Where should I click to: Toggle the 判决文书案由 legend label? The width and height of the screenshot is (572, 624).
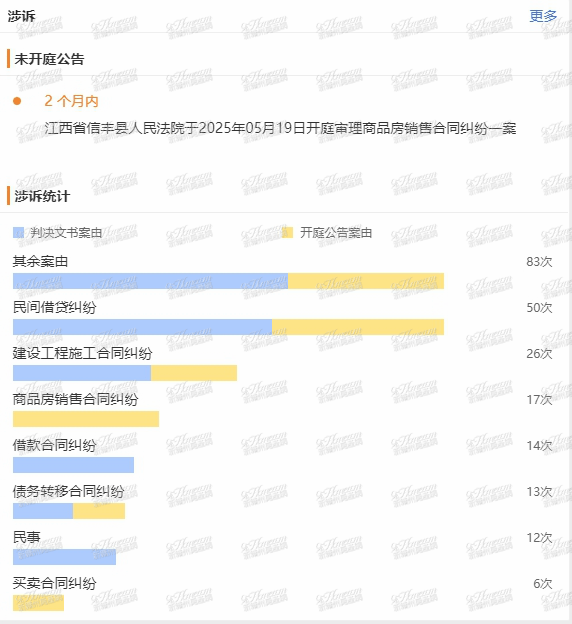tap(66, 232)
